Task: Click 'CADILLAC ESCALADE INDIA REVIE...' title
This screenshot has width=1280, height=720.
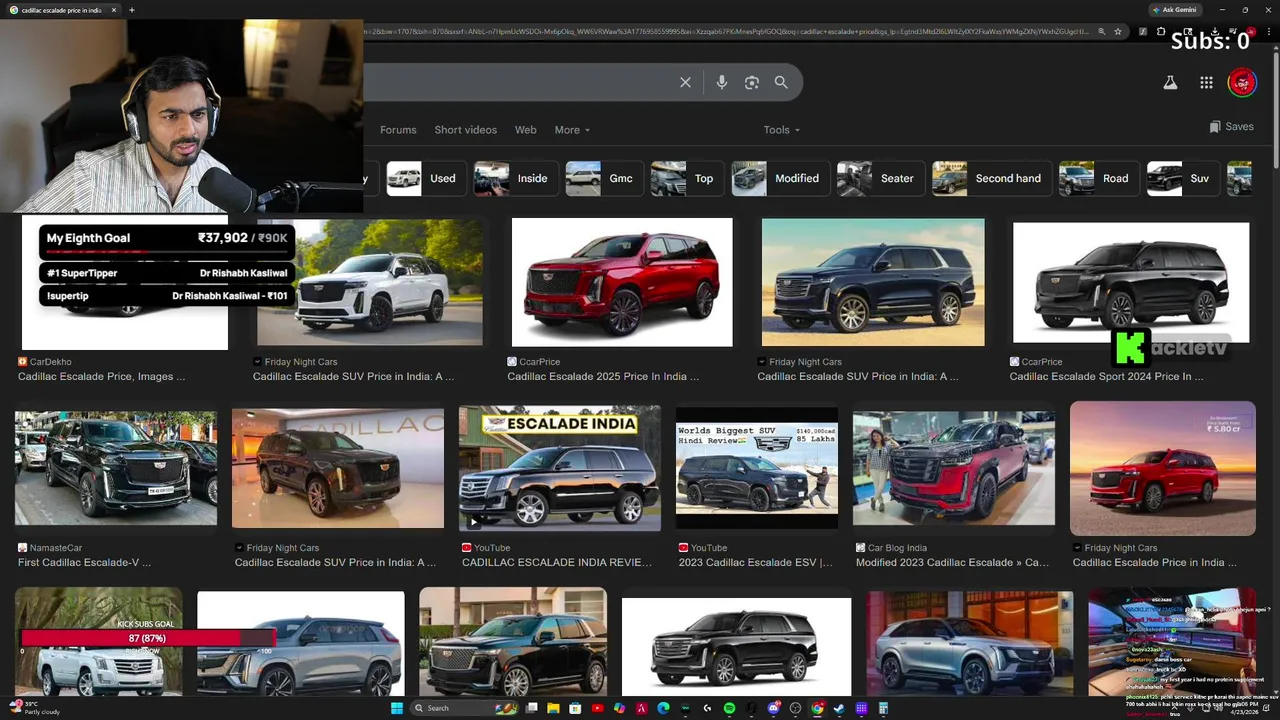Action: pyautogui.click(x=557, y=563)
